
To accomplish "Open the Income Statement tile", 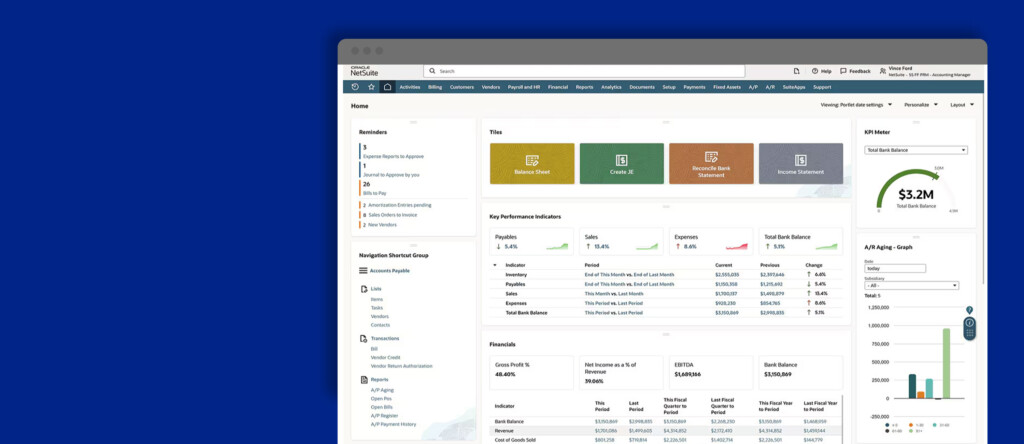I will [801, 163].
